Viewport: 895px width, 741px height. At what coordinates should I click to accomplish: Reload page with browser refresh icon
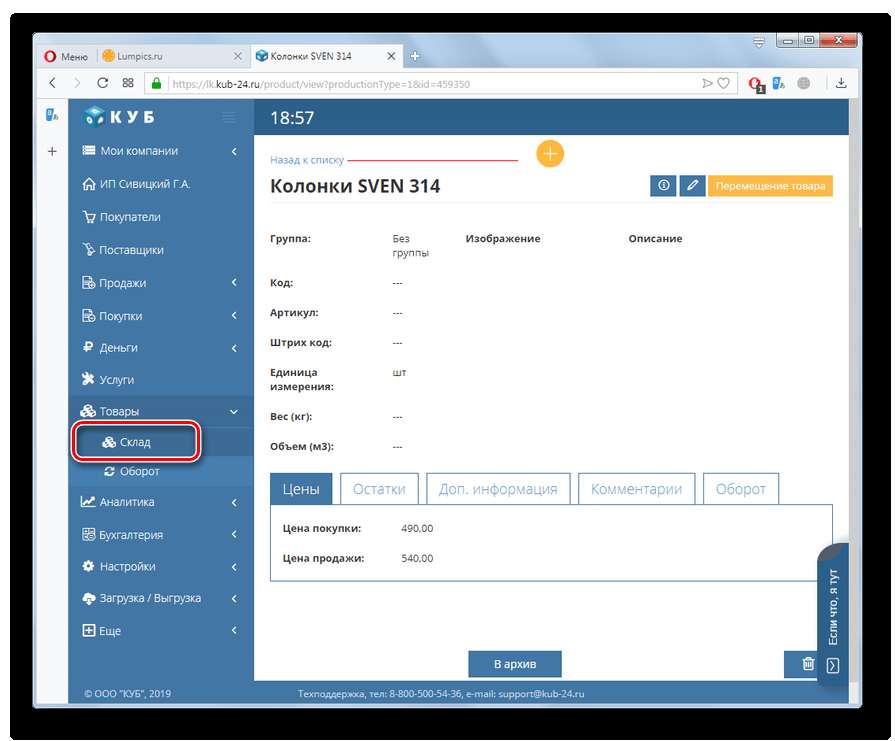coord(102,84)
